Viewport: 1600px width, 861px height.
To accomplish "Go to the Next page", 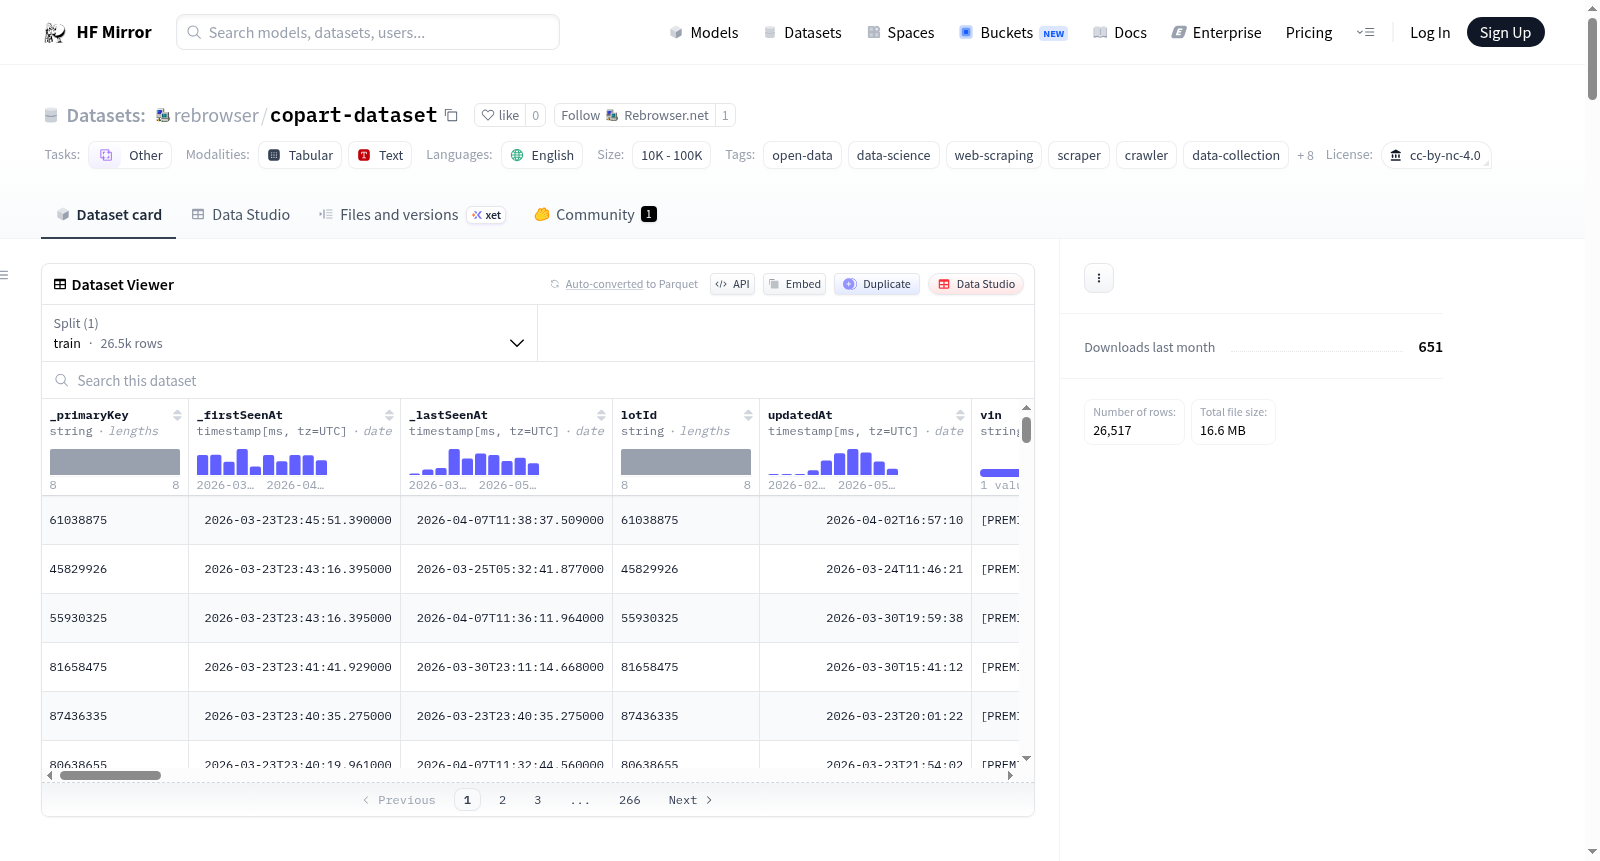I will click(690, 800).
